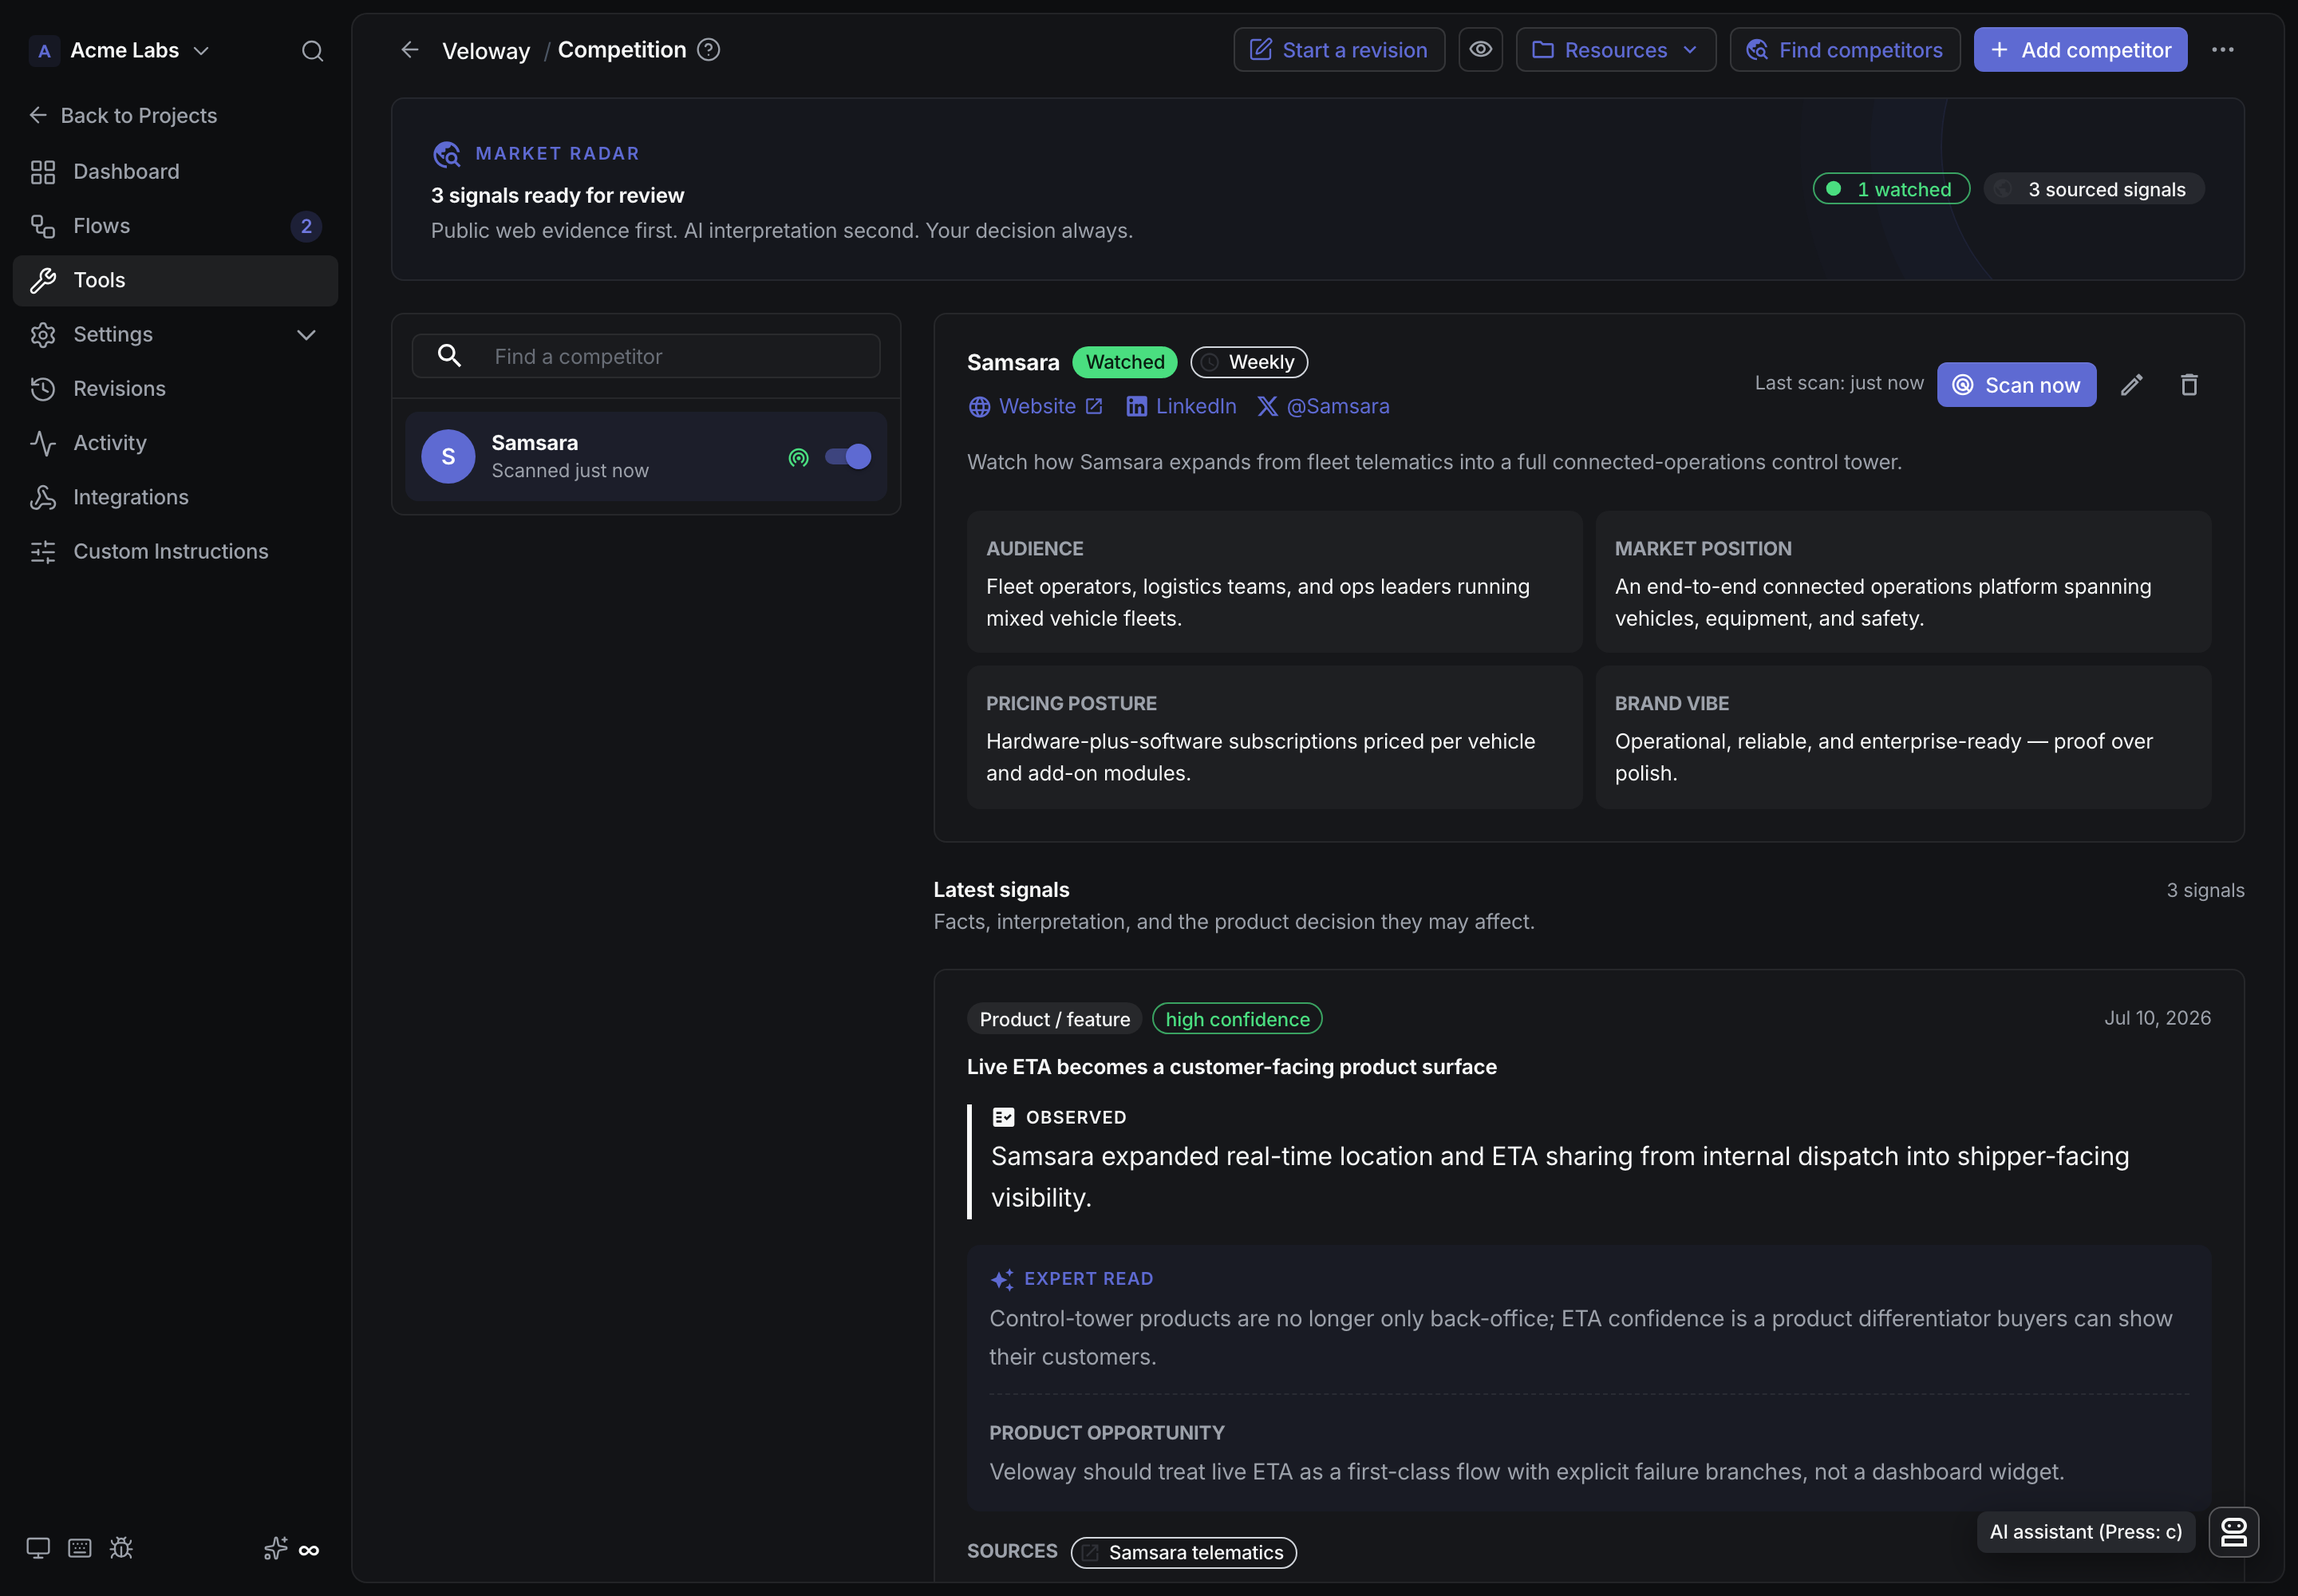
Task: Click the monitor display icon at bottom-left
Action: pyautogui.click(x=38, y=1548)
